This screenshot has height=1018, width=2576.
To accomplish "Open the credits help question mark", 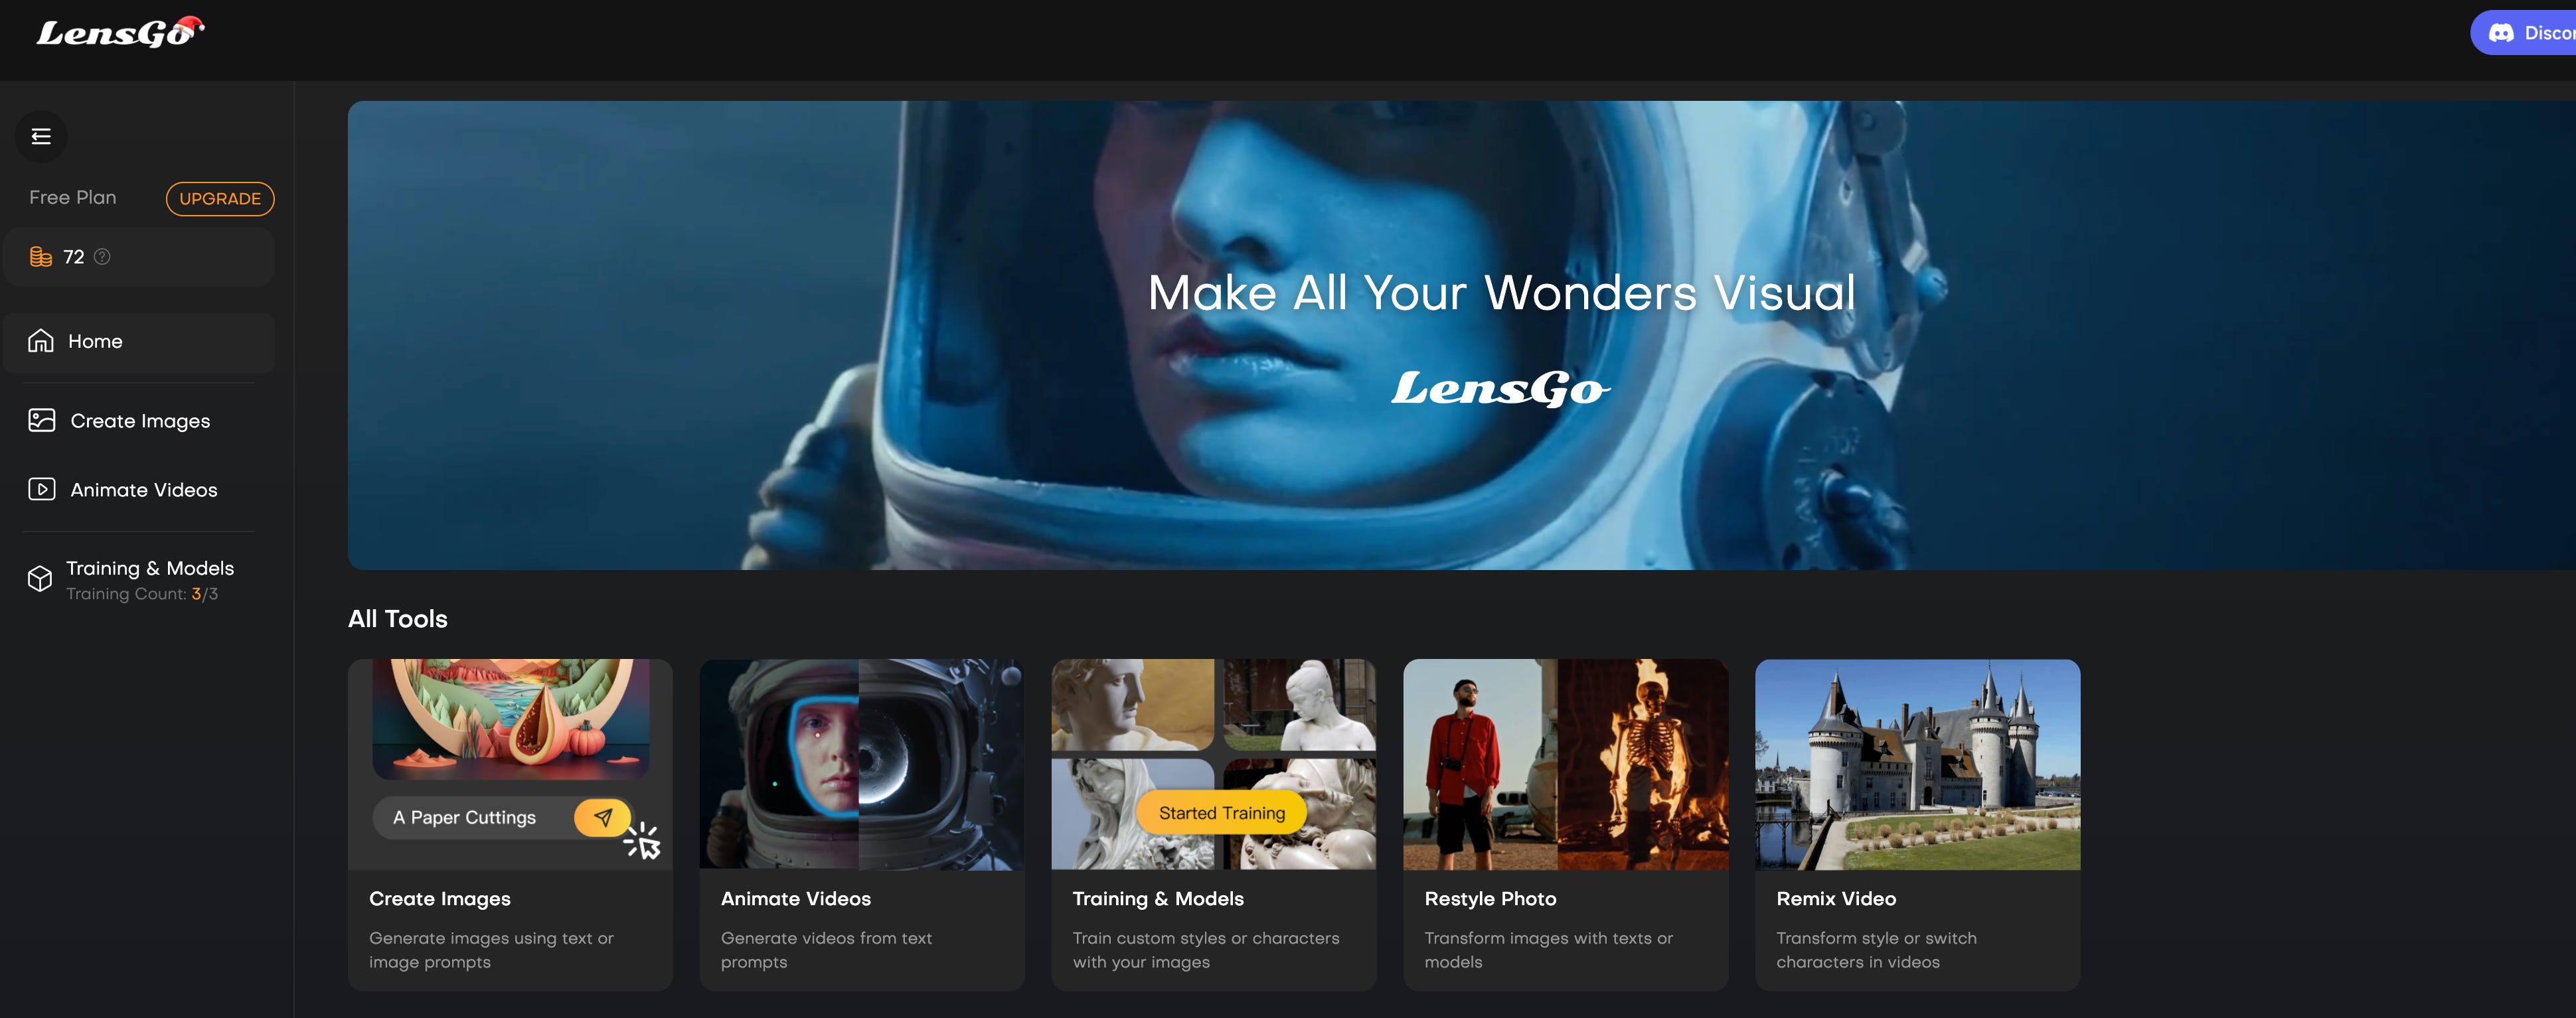I will tap(102, 257).
